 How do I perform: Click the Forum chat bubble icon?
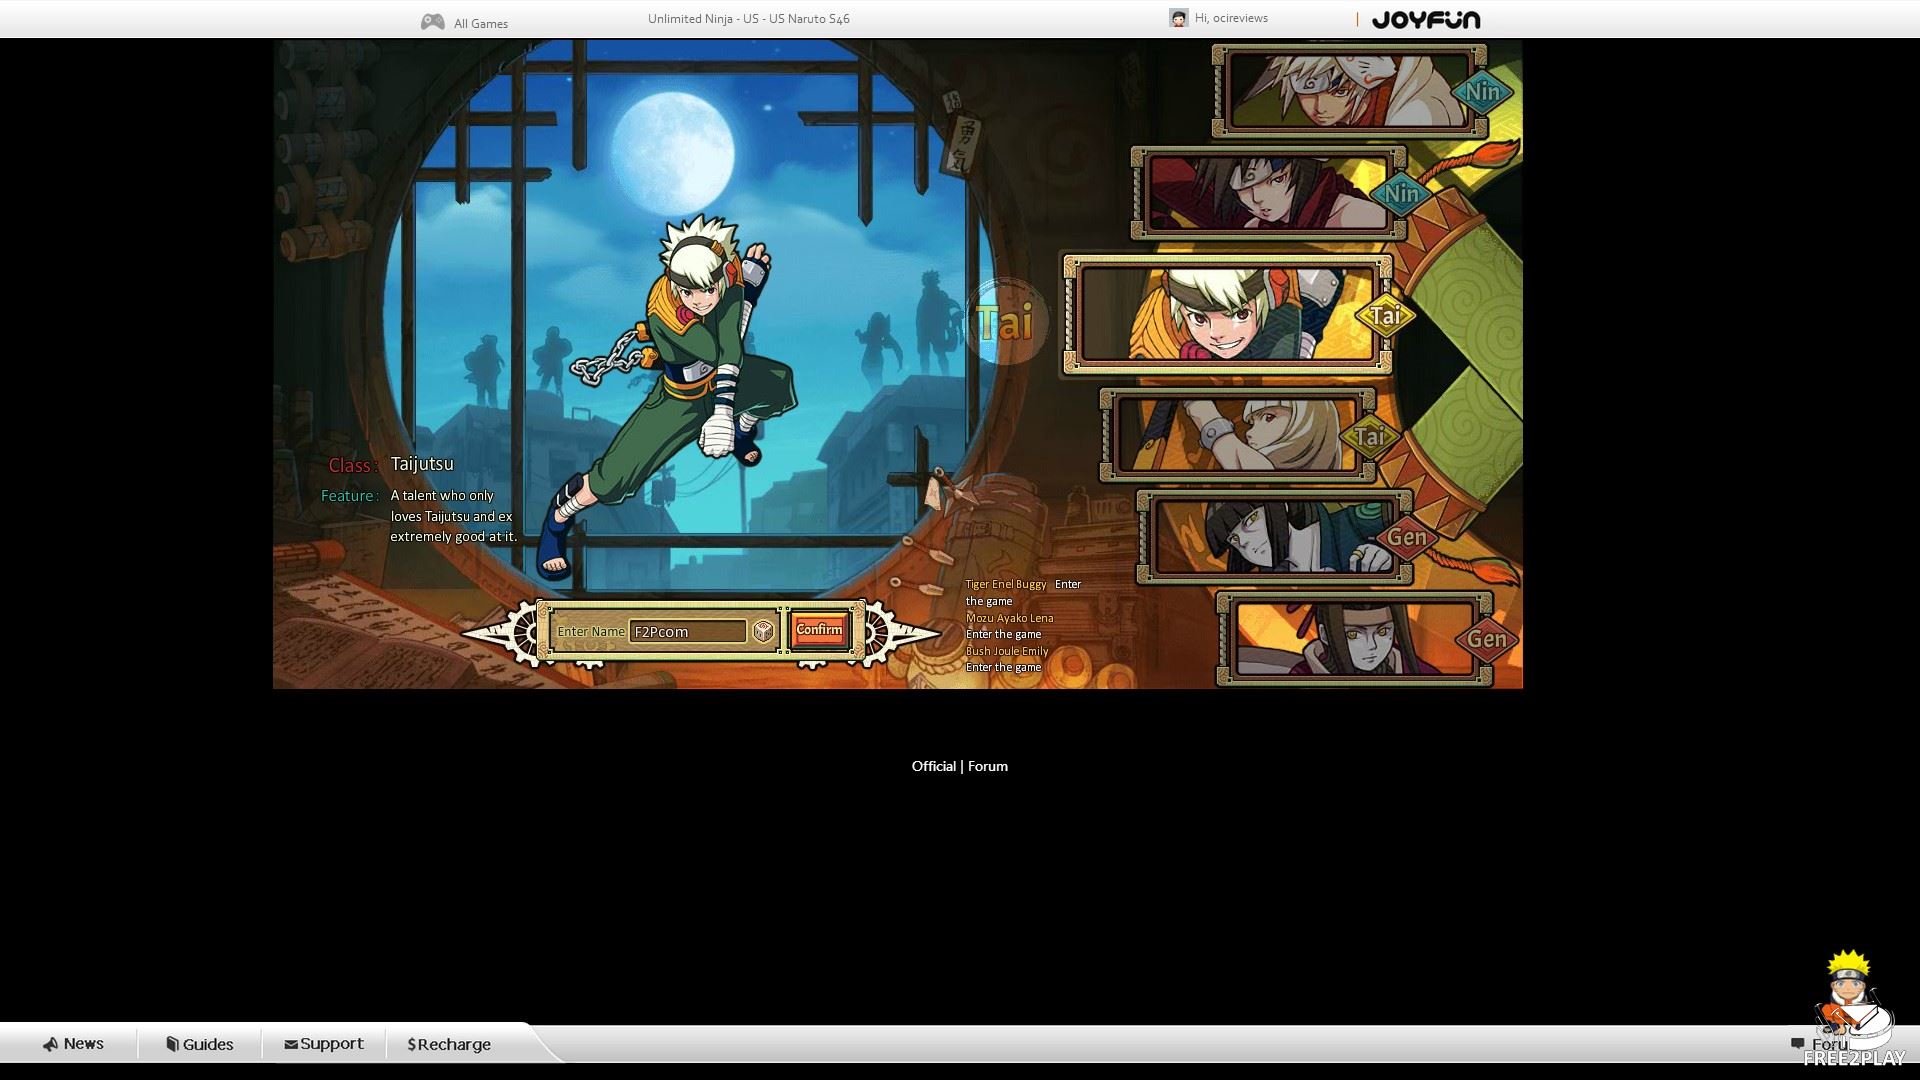tap(1797, 1043)
